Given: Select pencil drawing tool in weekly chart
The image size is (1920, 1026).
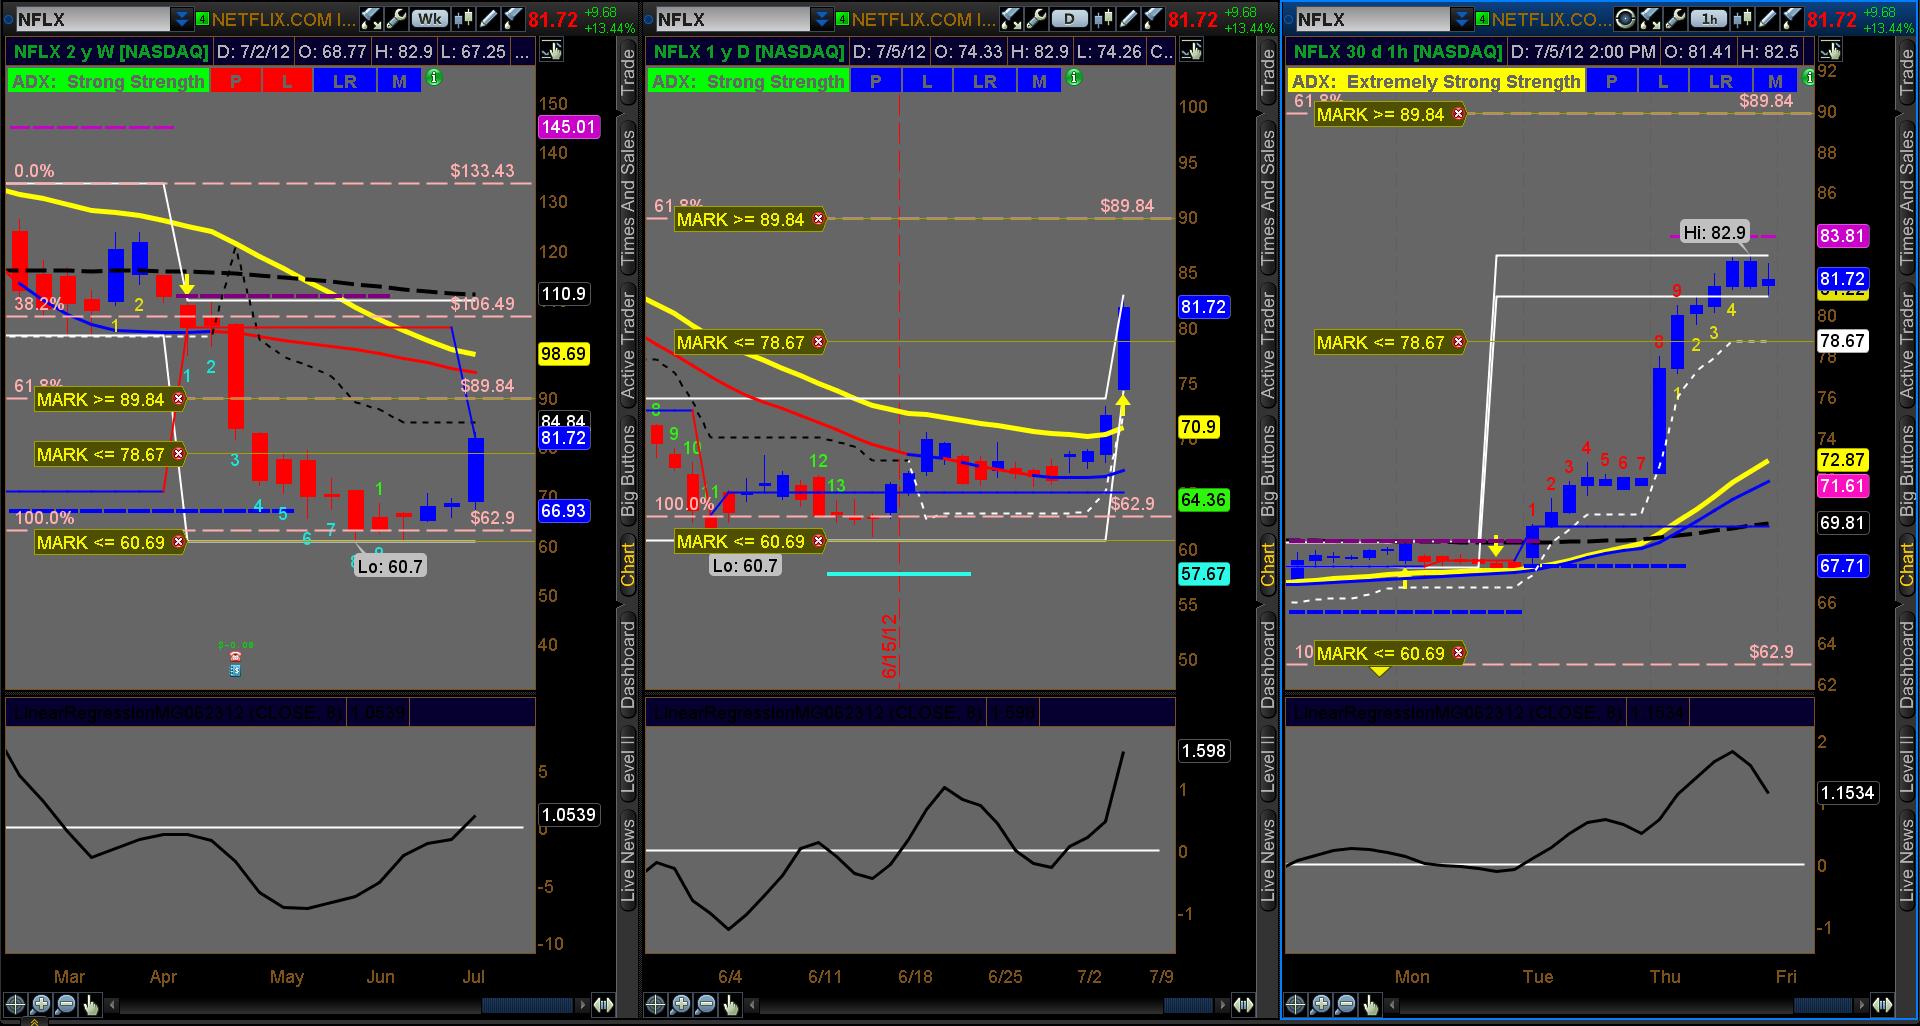Looking at the screenshot, I should [x=488, y=18].
